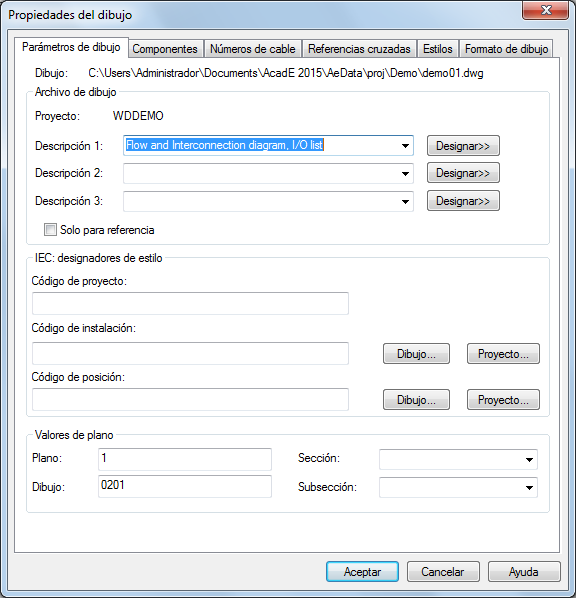Open the Números de cable tab
576x598 pixels.
point(253,49)
